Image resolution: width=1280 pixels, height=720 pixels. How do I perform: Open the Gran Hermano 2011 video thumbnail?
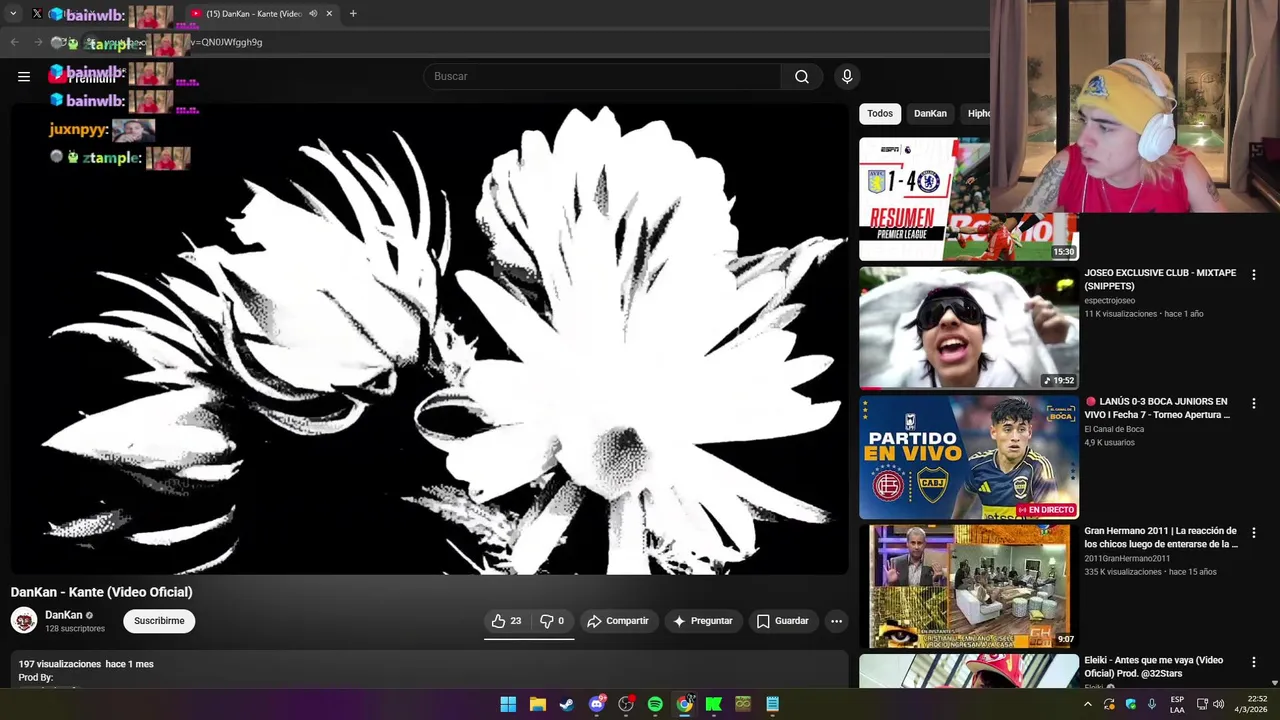coord(969,586)
